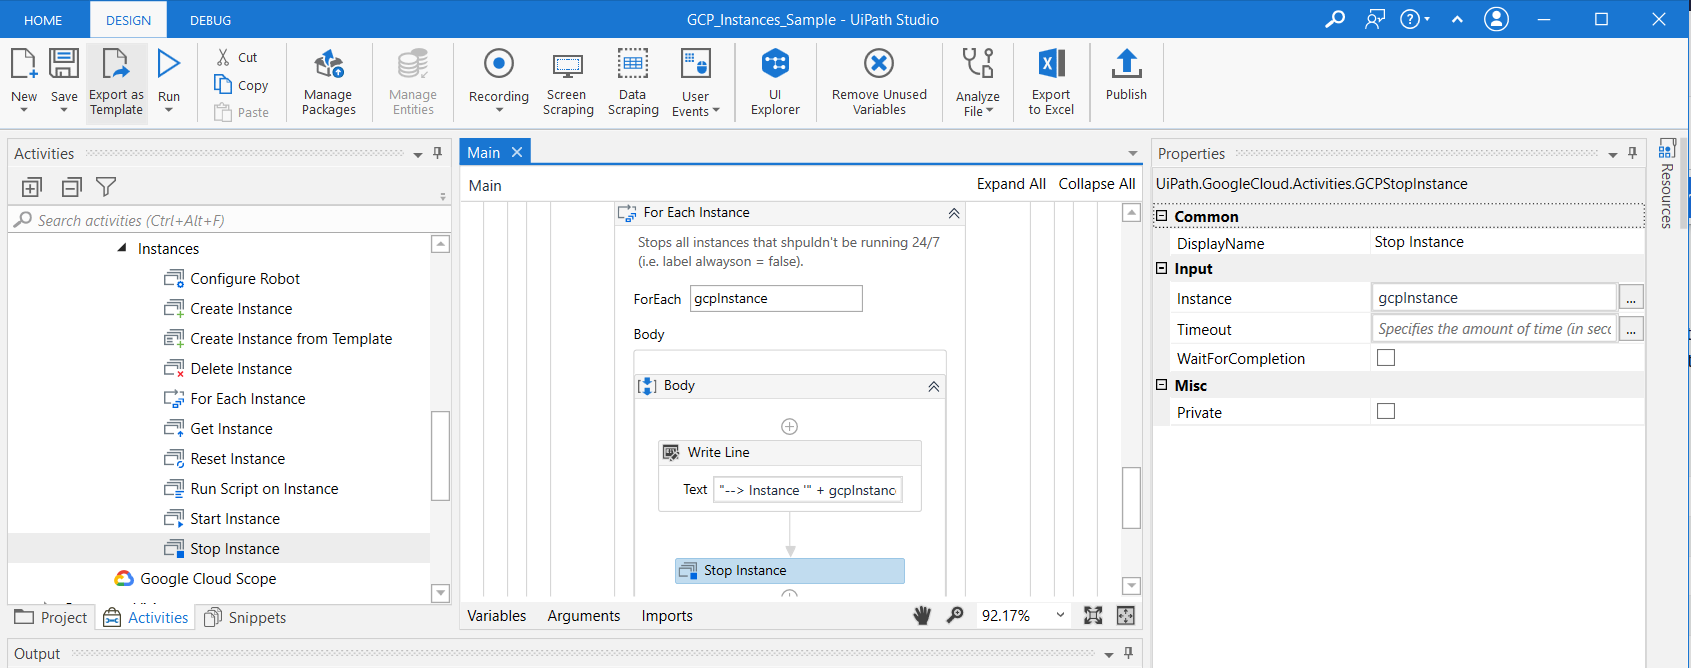The image size is (1691, 668).
Task: Click the add activity plus circle
Action: [789, 426]
